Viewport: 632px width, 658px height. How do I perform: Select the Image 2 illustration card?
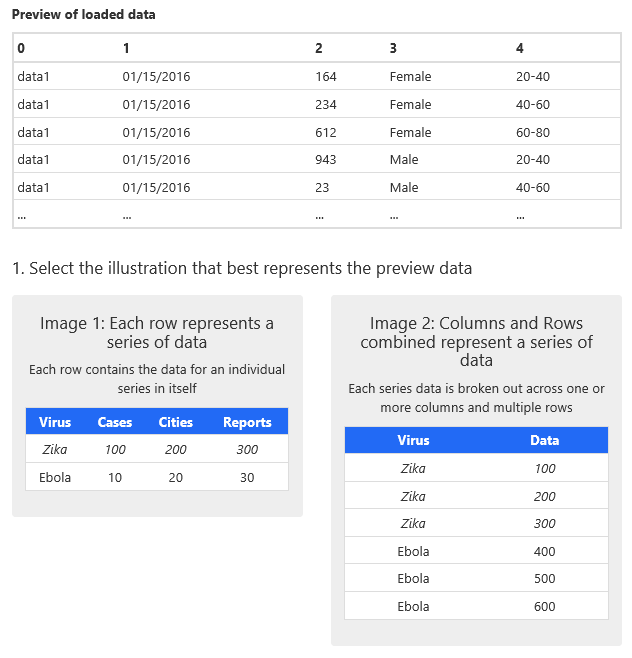pos(476,470)
